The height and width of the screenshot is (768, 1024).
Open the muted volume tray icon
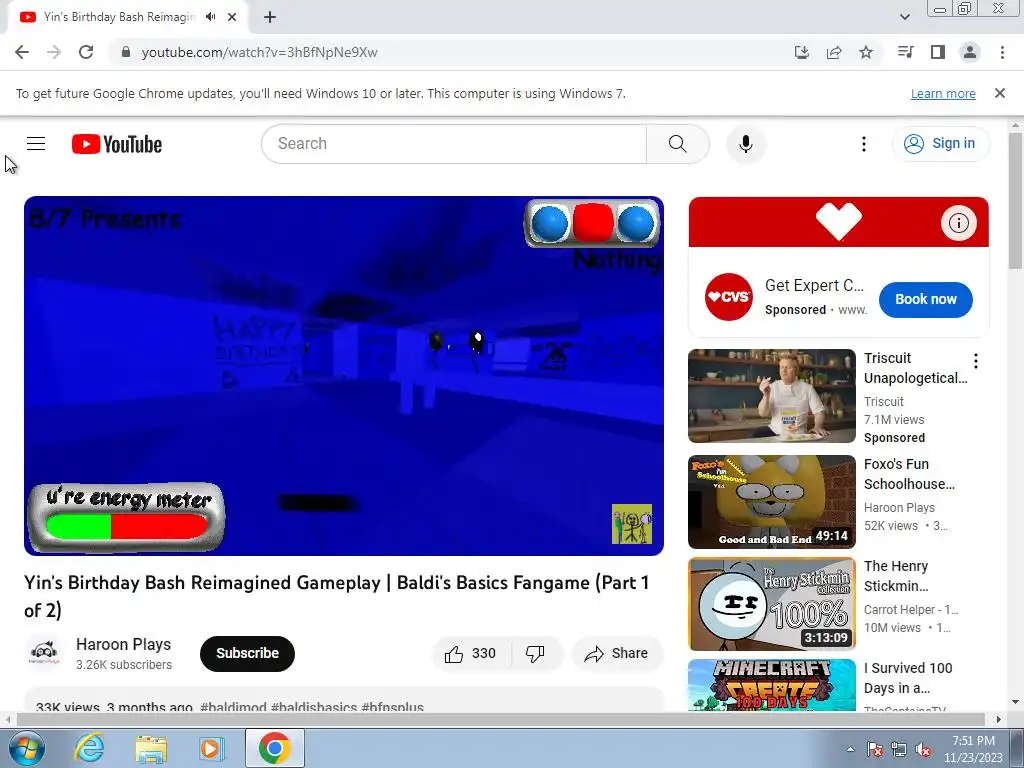point(923,749)
